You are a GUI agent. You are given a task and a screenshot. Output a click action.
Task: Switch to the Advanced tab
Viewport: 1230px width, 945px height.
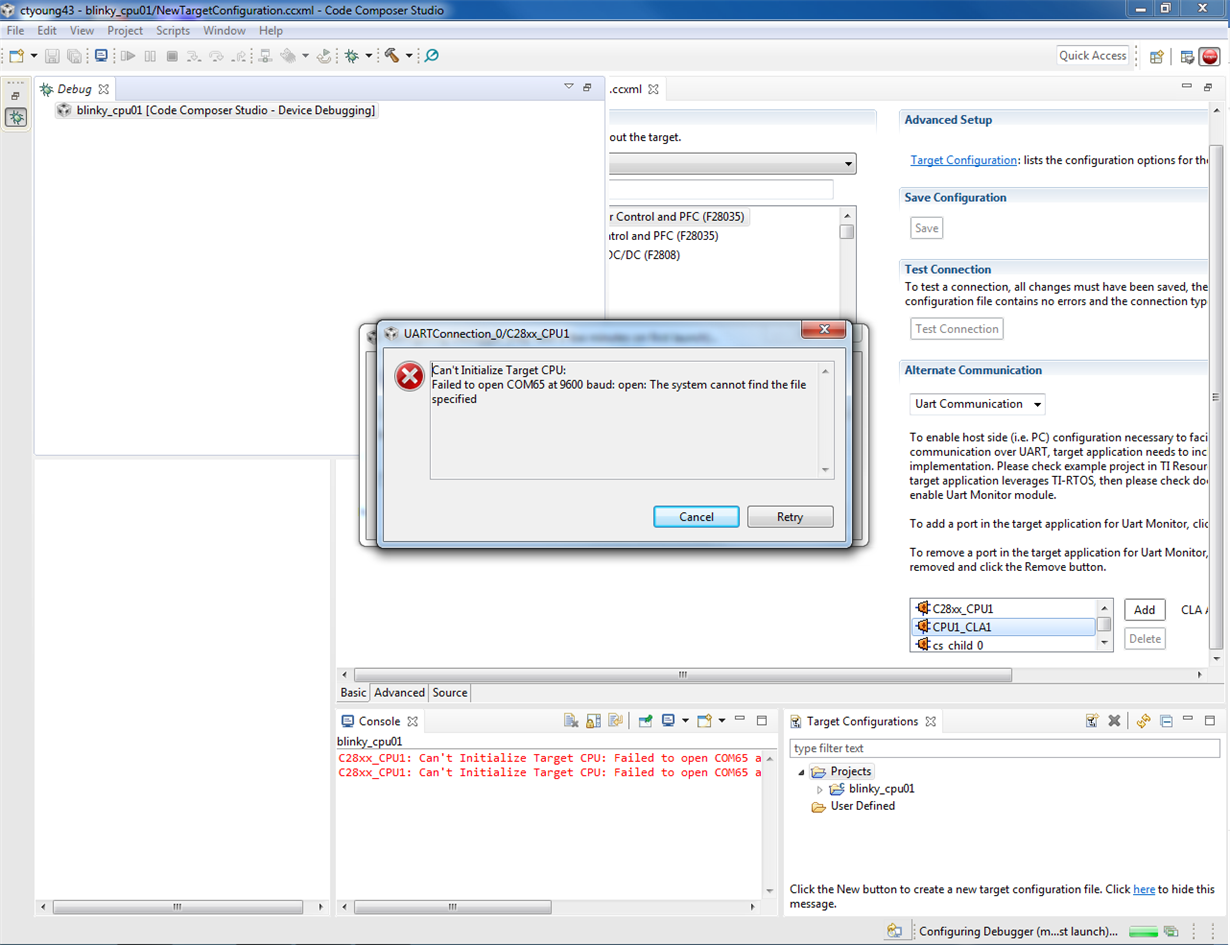[x=400, y=692]
